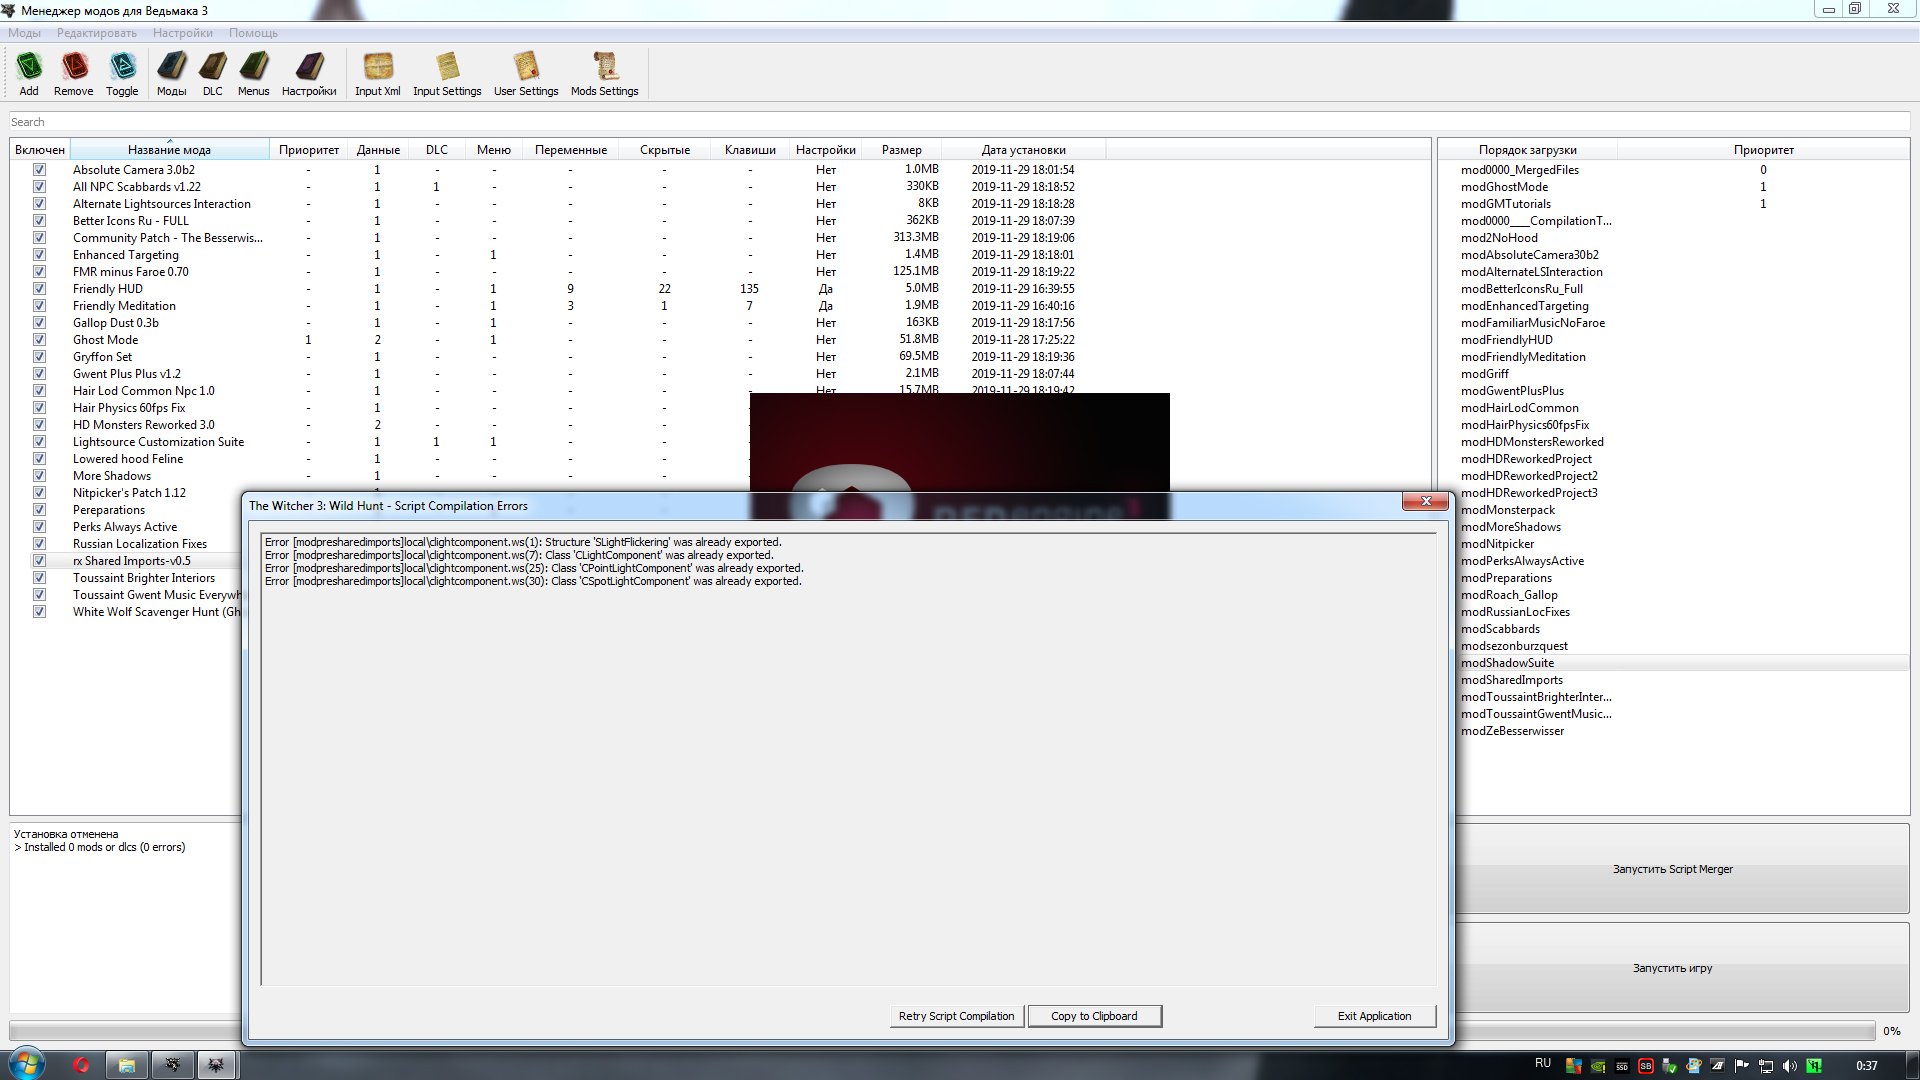Click the installation progress bar
The height and width of the screenshot is (1080, 1920).
[x=942, y=1031]
